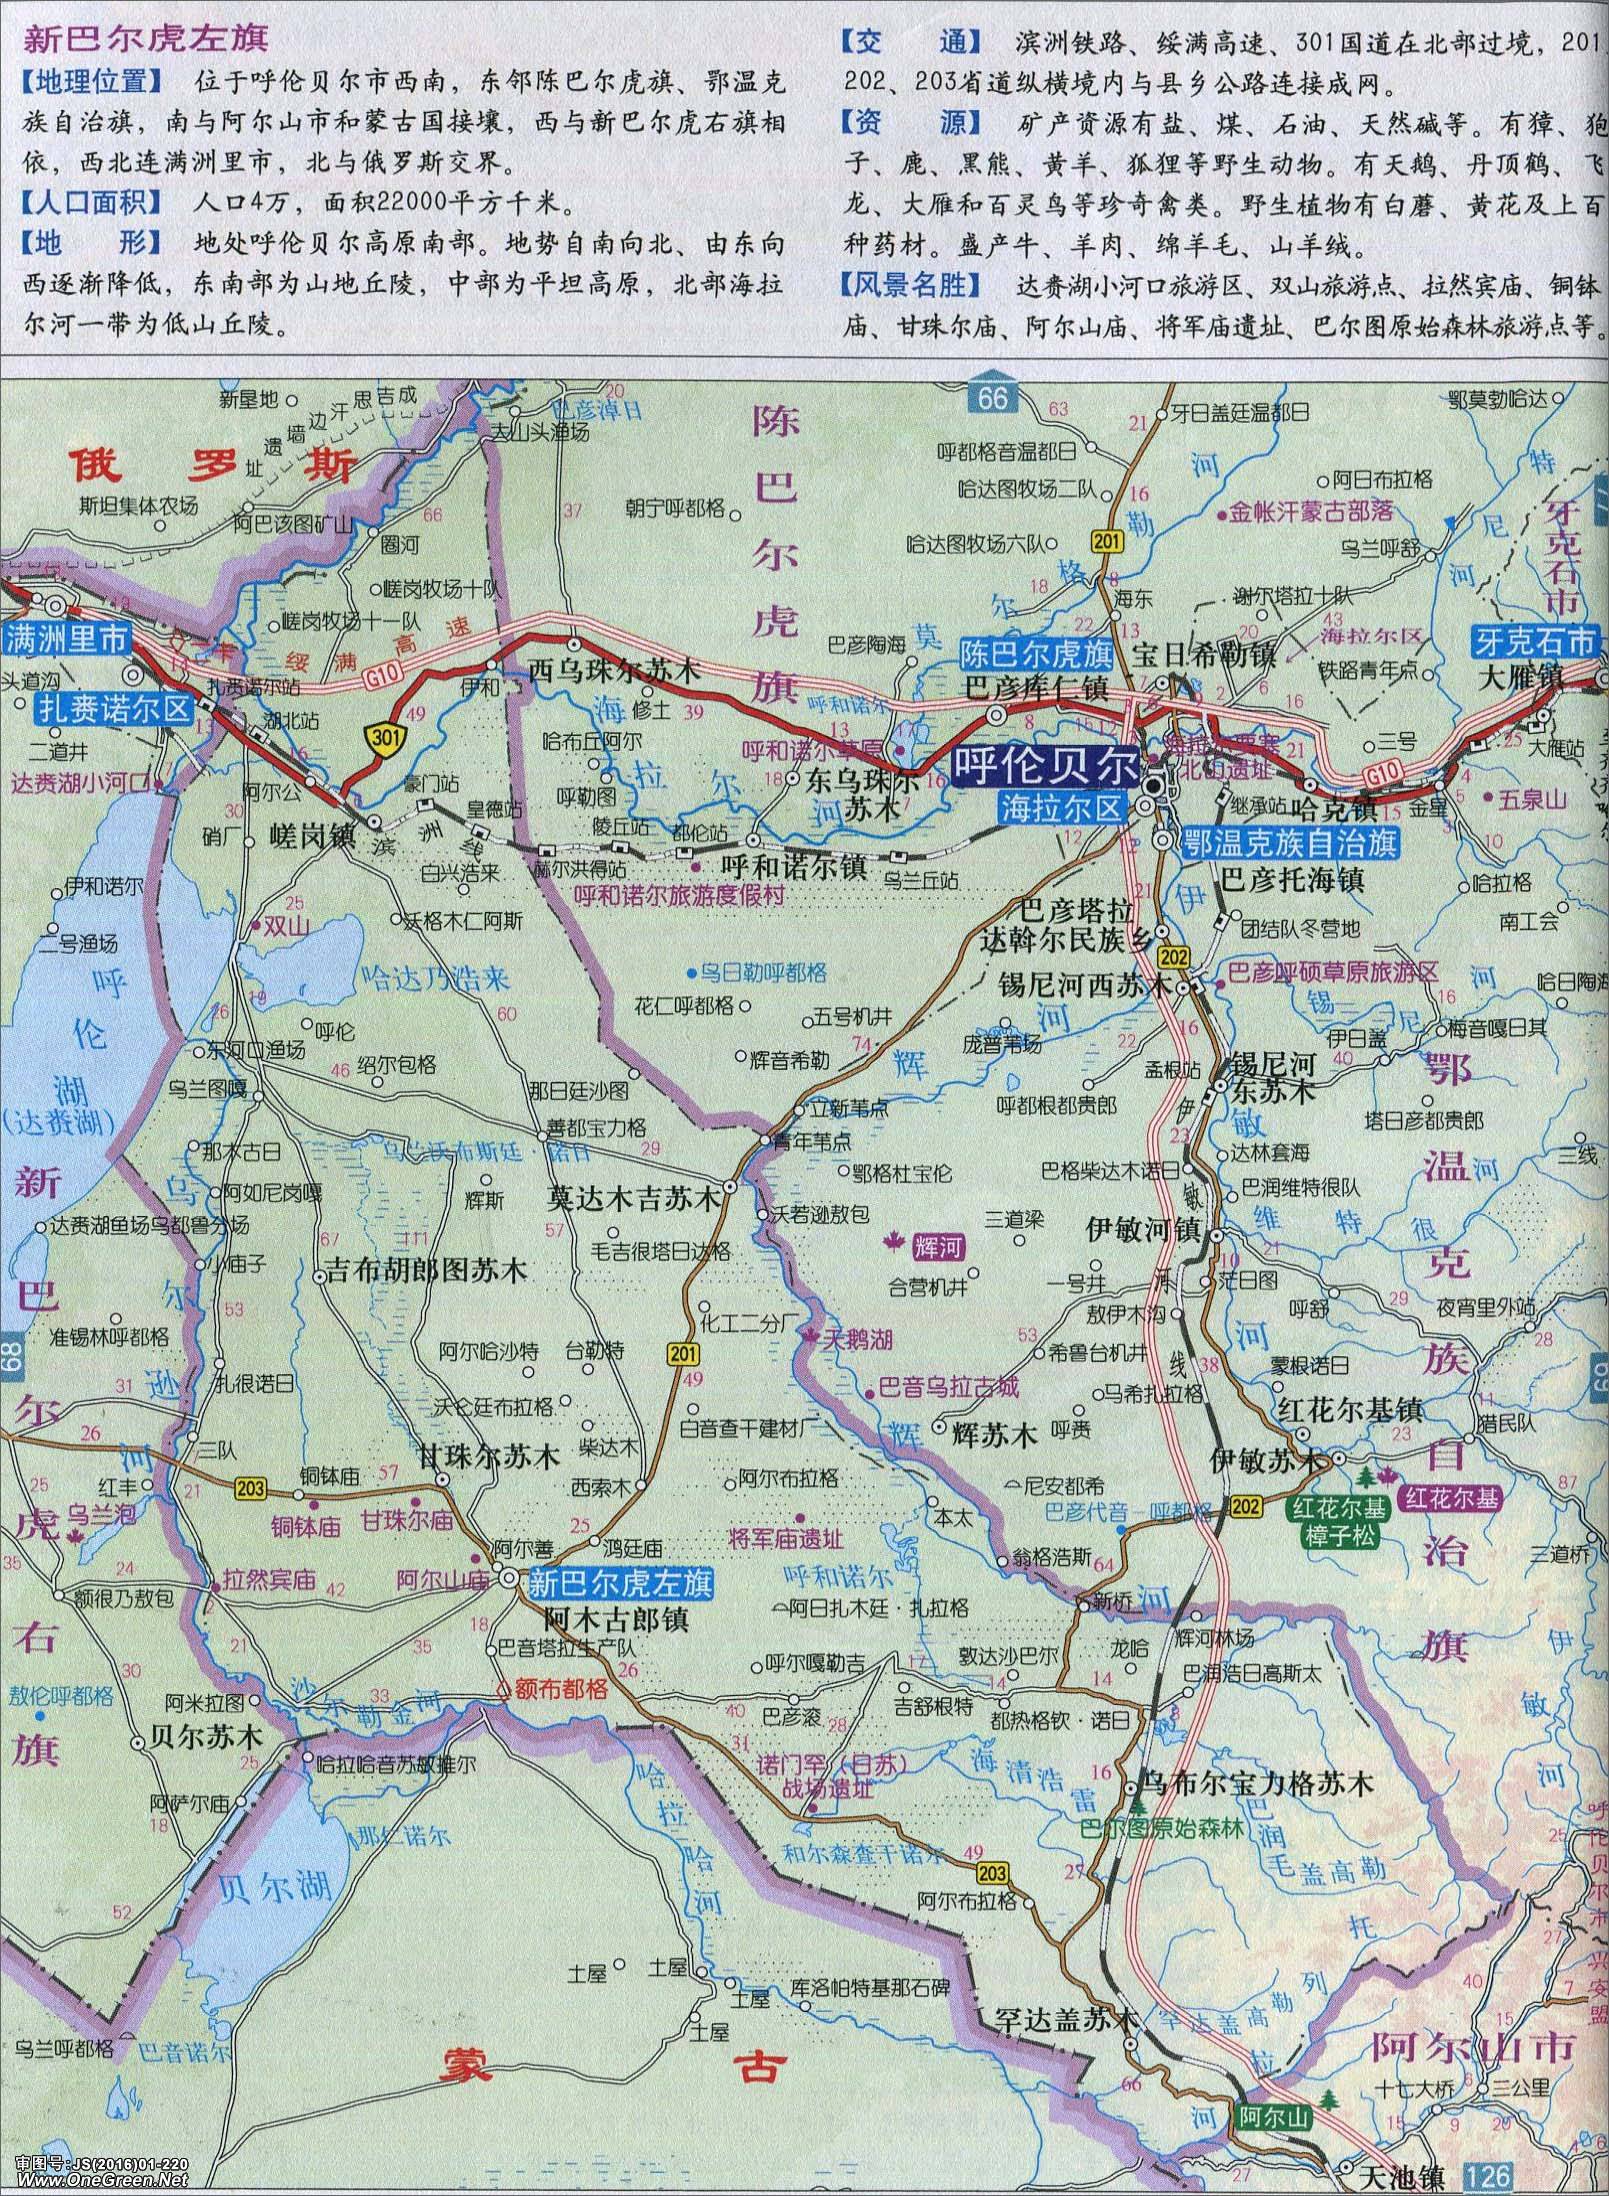Select the blue 牙克石市 label
The height and width of the screenshot is (2196, 1609).
pyautogui.click(x=1534, y=641)
